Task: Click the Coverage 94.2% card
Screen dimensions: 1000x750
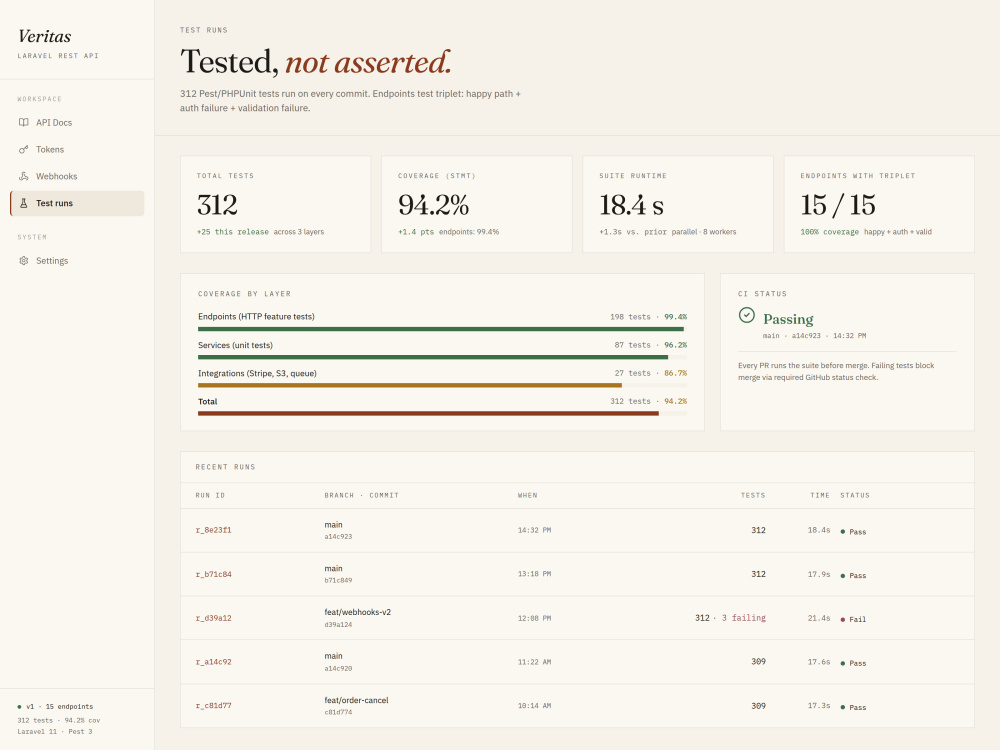Action: [x=476, y=204]
